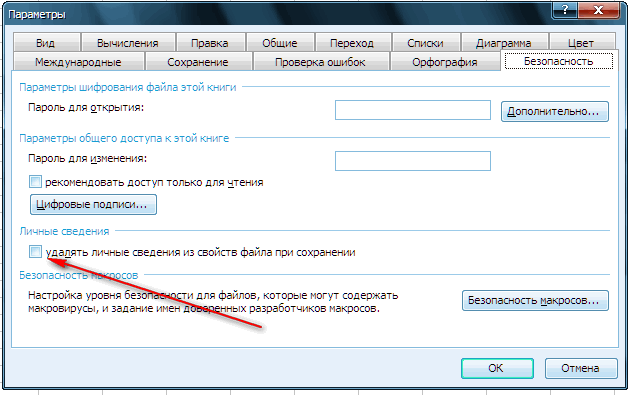Click Параметры общего доступа к этой книге heading
This screenshot has width=628, height=395.
[124, 138]
